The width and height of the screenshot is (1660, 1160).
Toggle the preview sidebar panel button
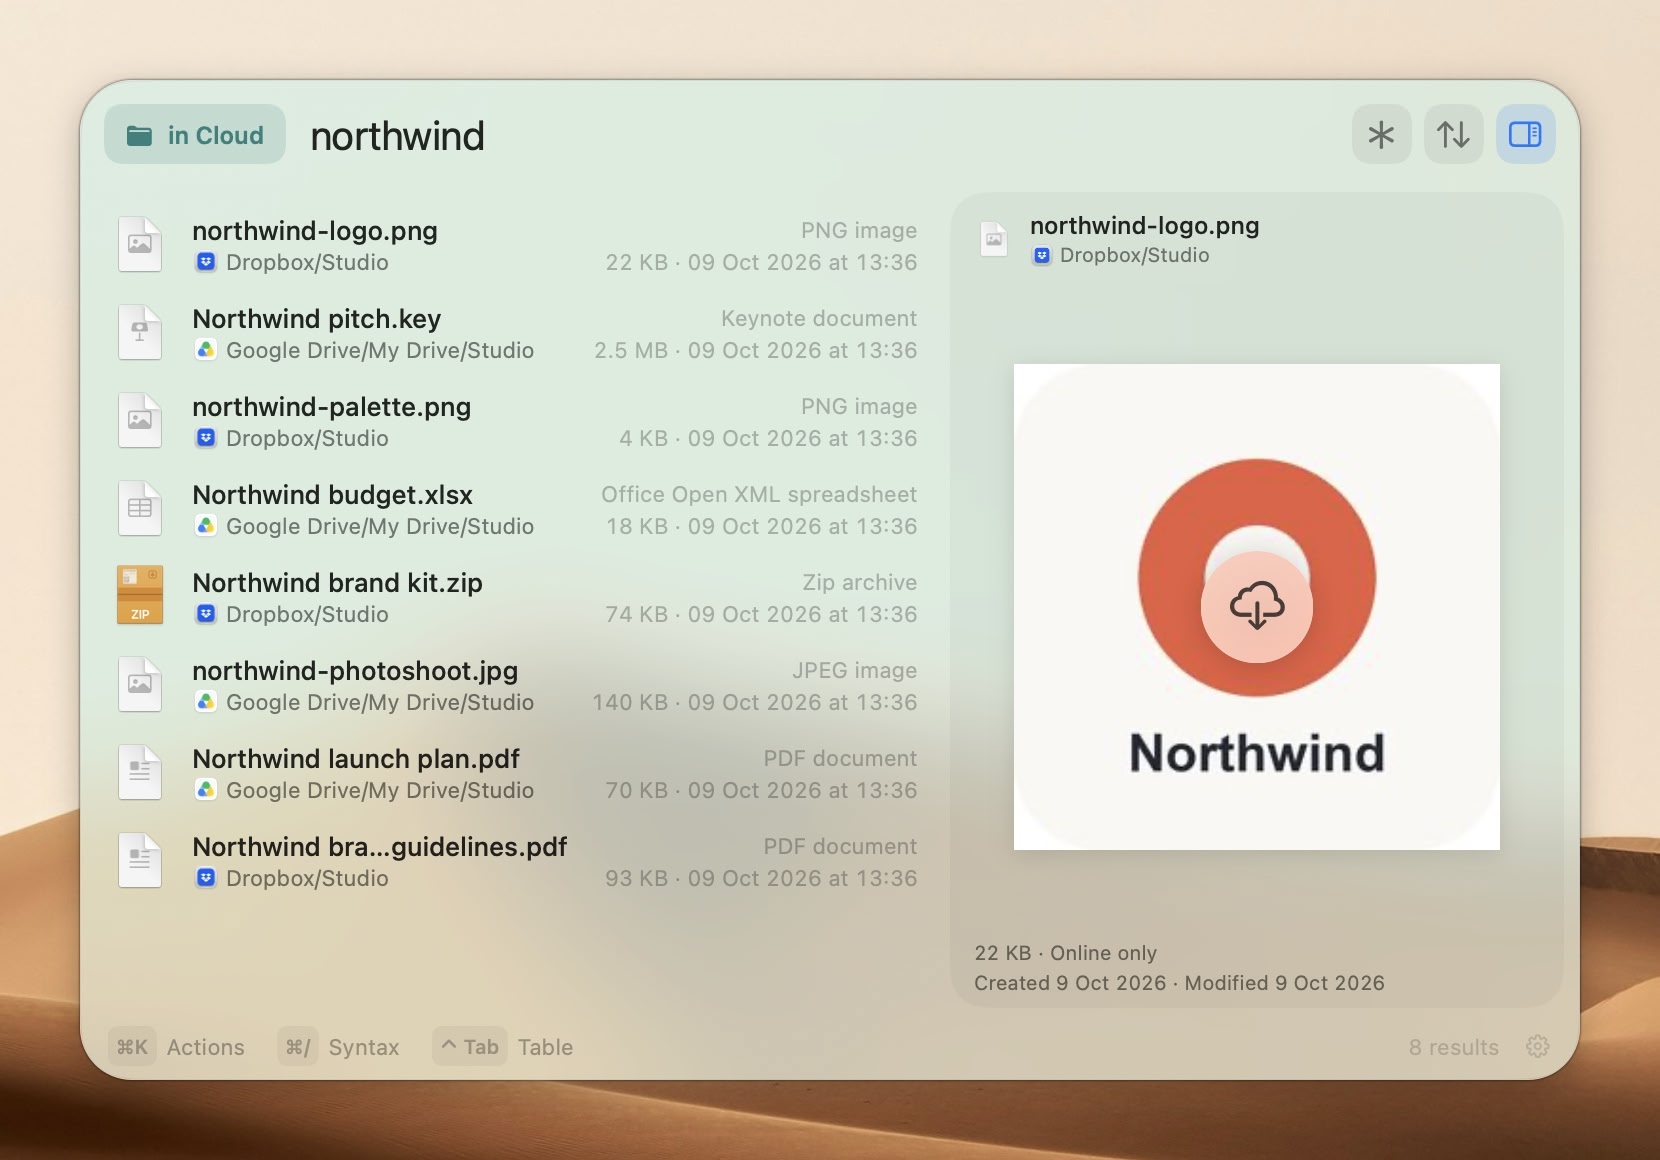coord(1525,134)
